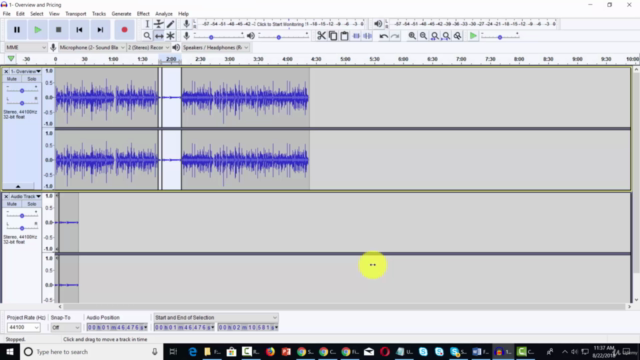Solo the 1- Overview track
This screenshot has width=640, height=360.
pyautogui.click(x=31, y=79)
